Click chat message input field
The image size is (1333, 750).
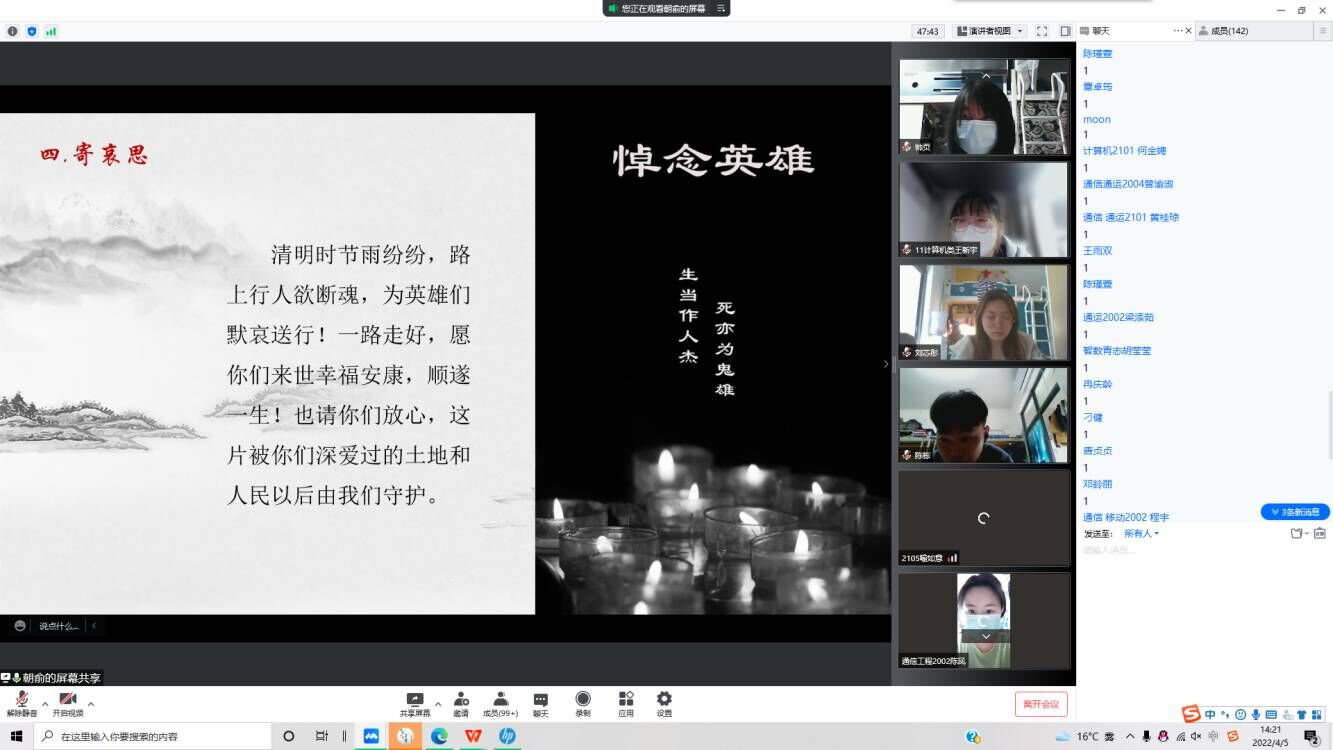point(1200,550)
